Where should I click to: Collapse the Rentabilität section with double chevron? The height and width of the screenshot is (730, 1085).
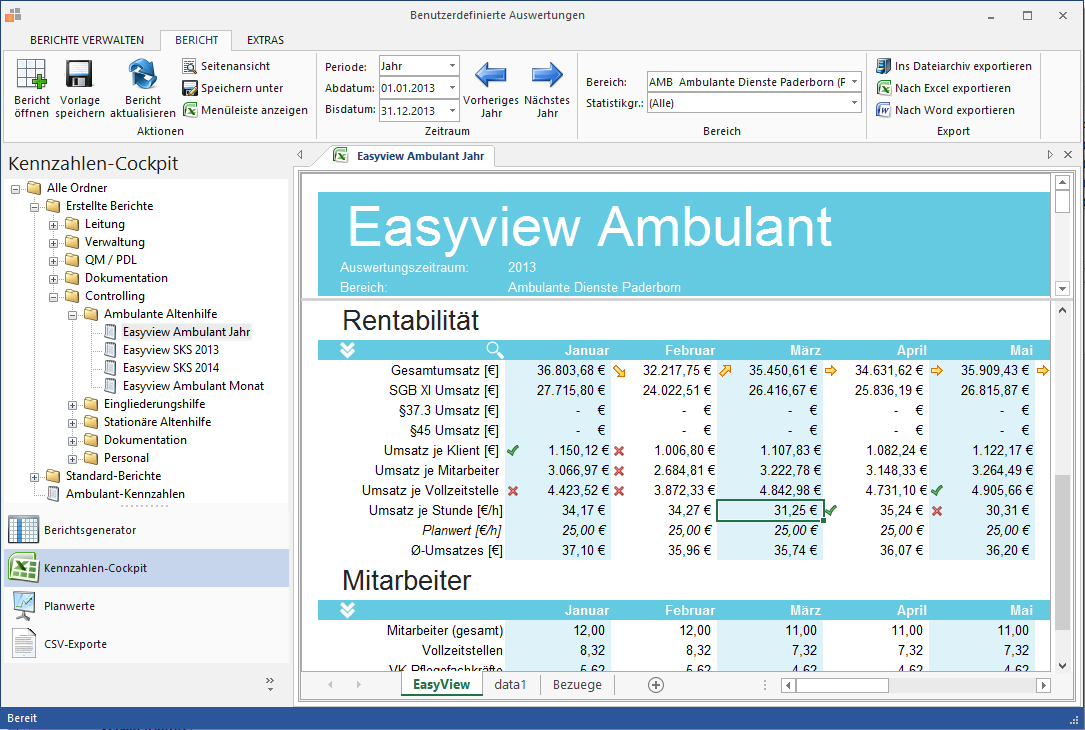347,350
